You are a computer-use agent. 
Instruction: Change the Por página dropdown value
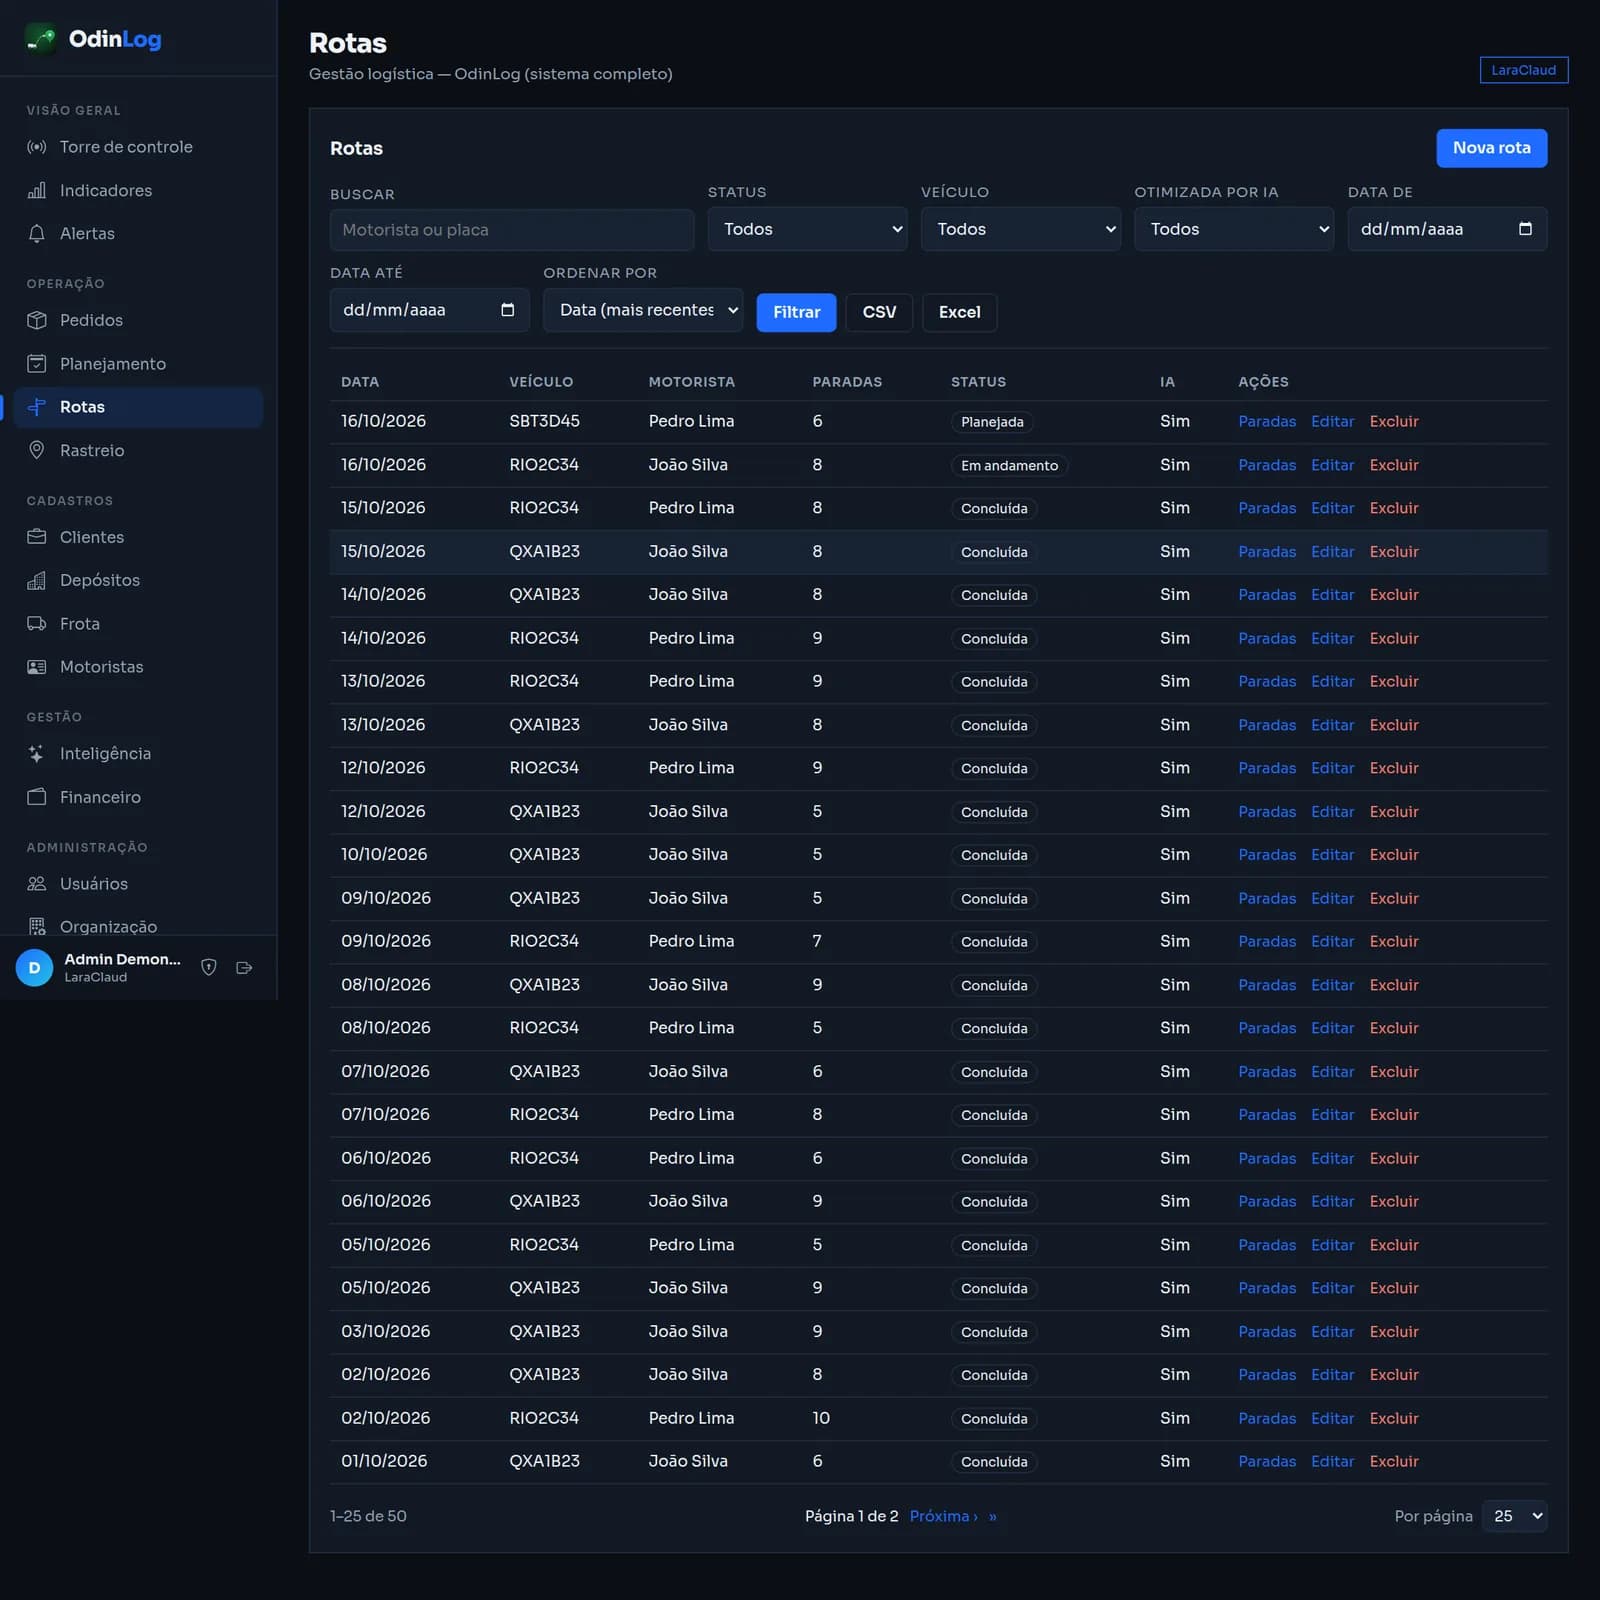pos(1515,1516)
